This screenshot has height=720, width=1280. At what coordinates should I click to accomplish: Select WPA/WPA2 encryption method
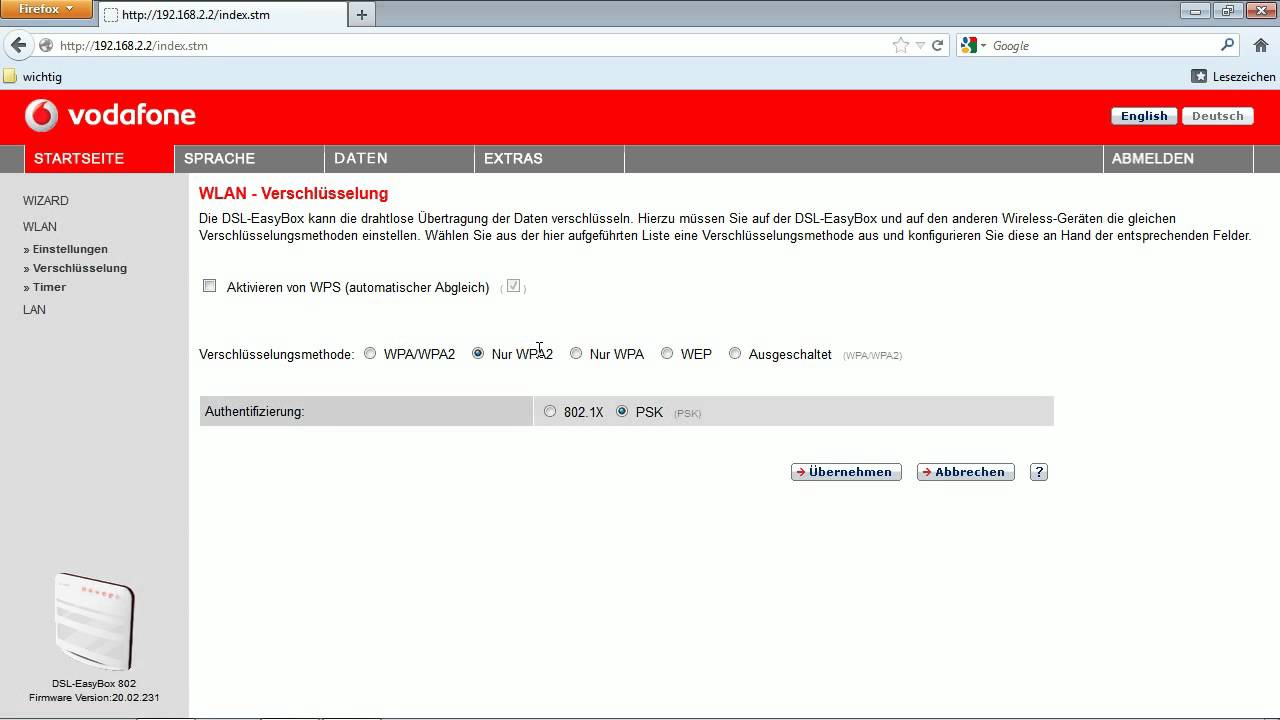point(370,353)
